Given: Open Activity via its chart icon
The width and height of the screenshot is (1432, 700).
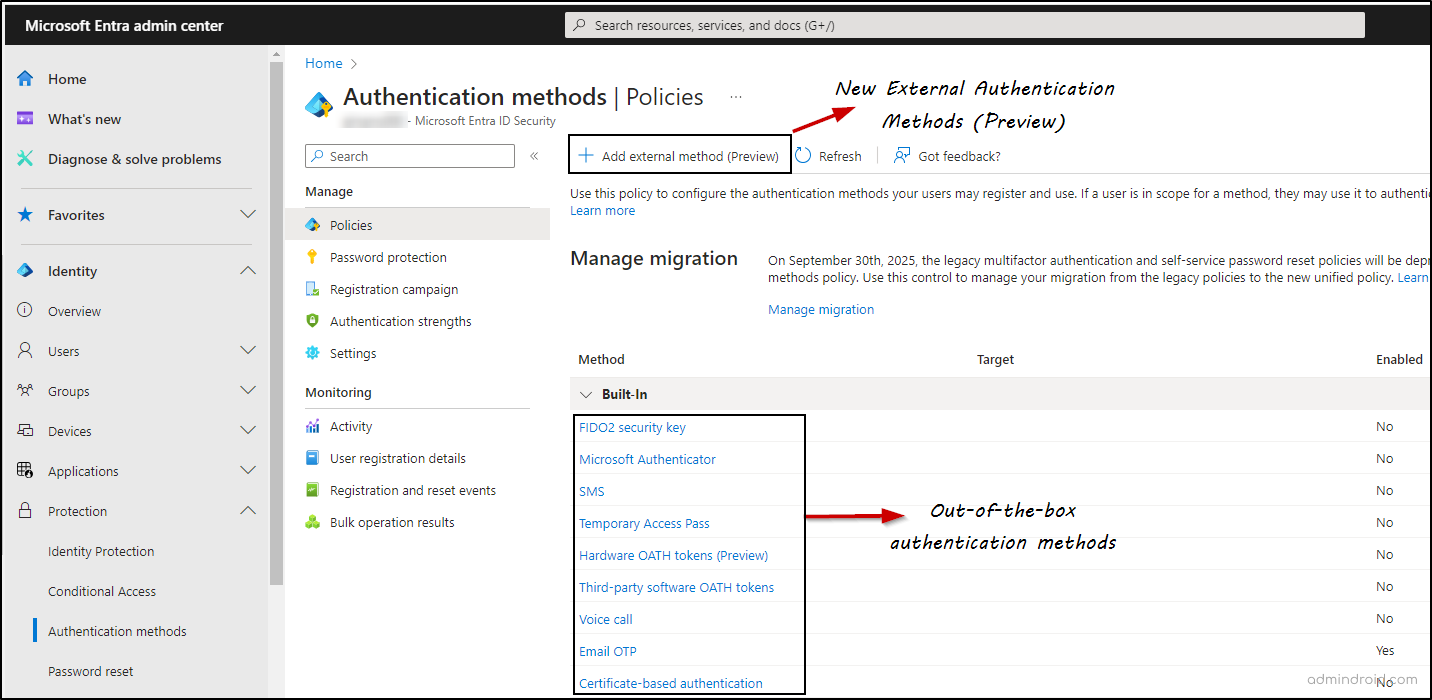Looking at the screenshot, I should (315, 425).
